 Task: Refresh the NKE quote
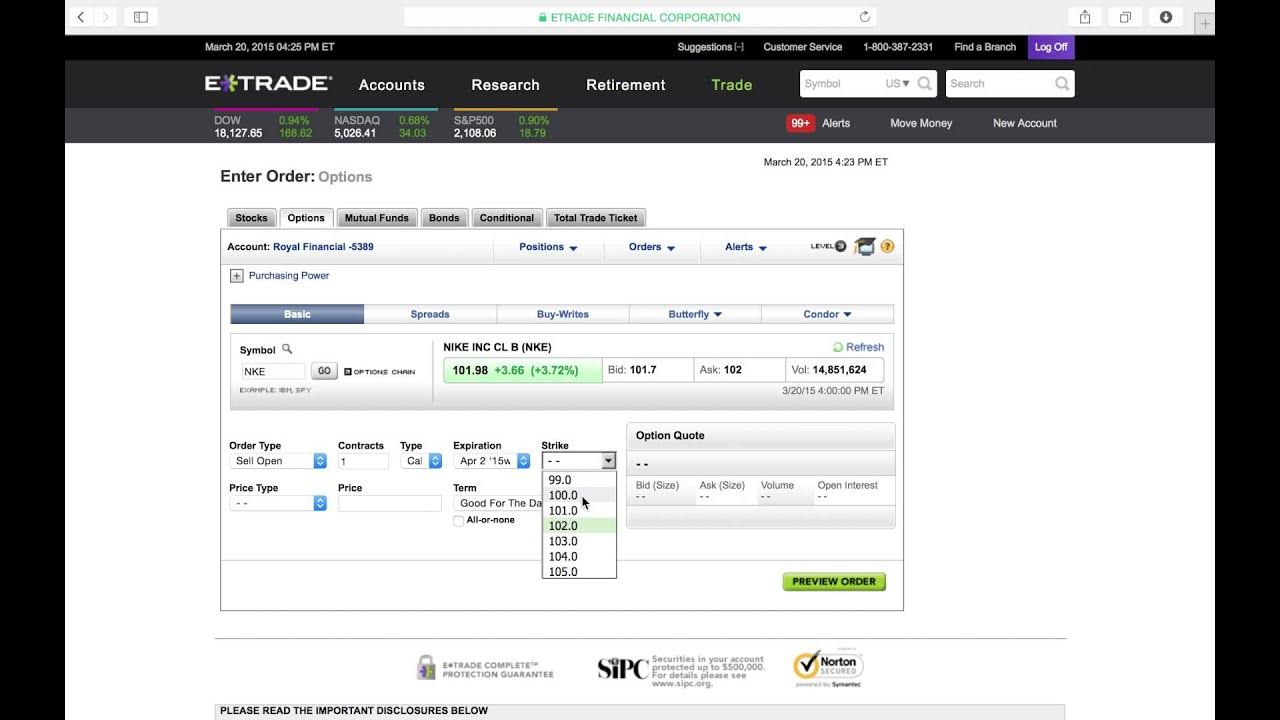858,347
